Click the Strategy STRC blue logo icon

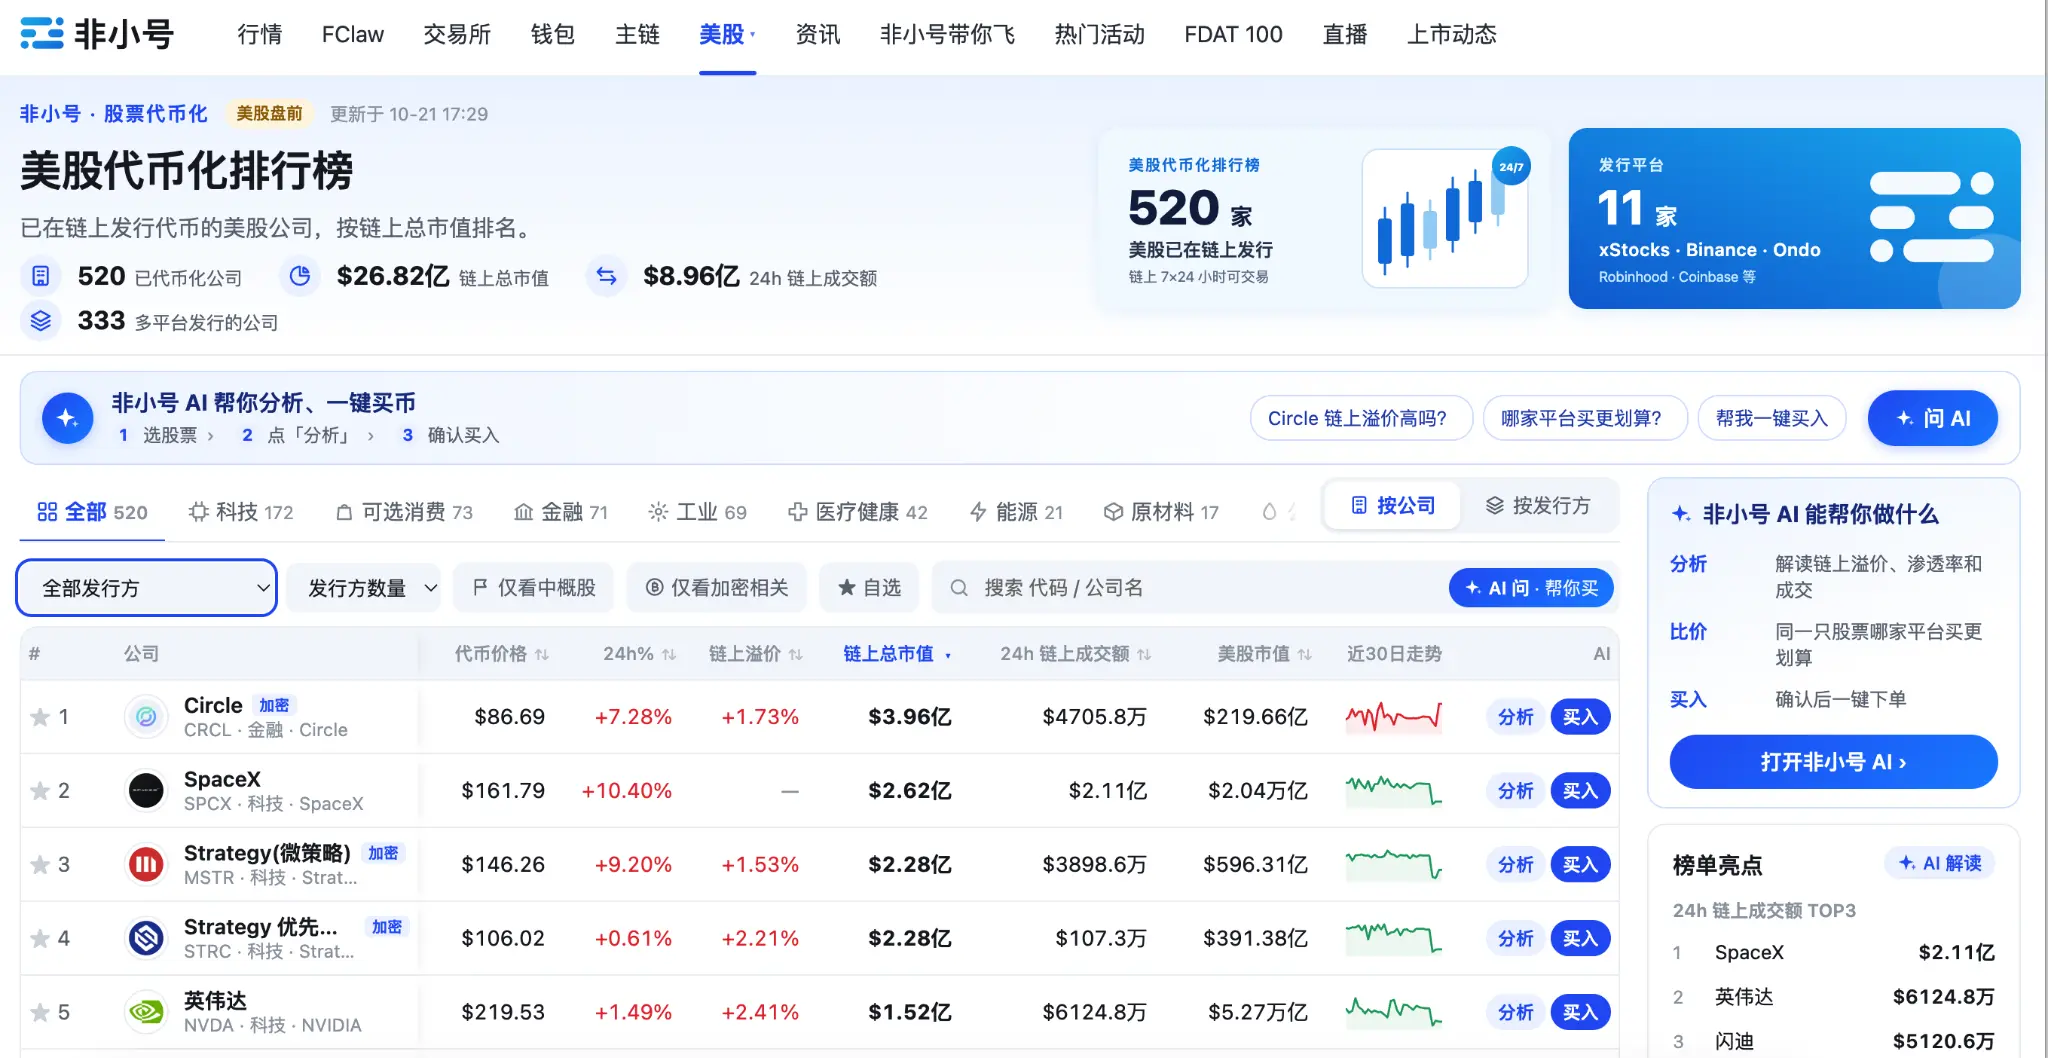pos(146,939)
